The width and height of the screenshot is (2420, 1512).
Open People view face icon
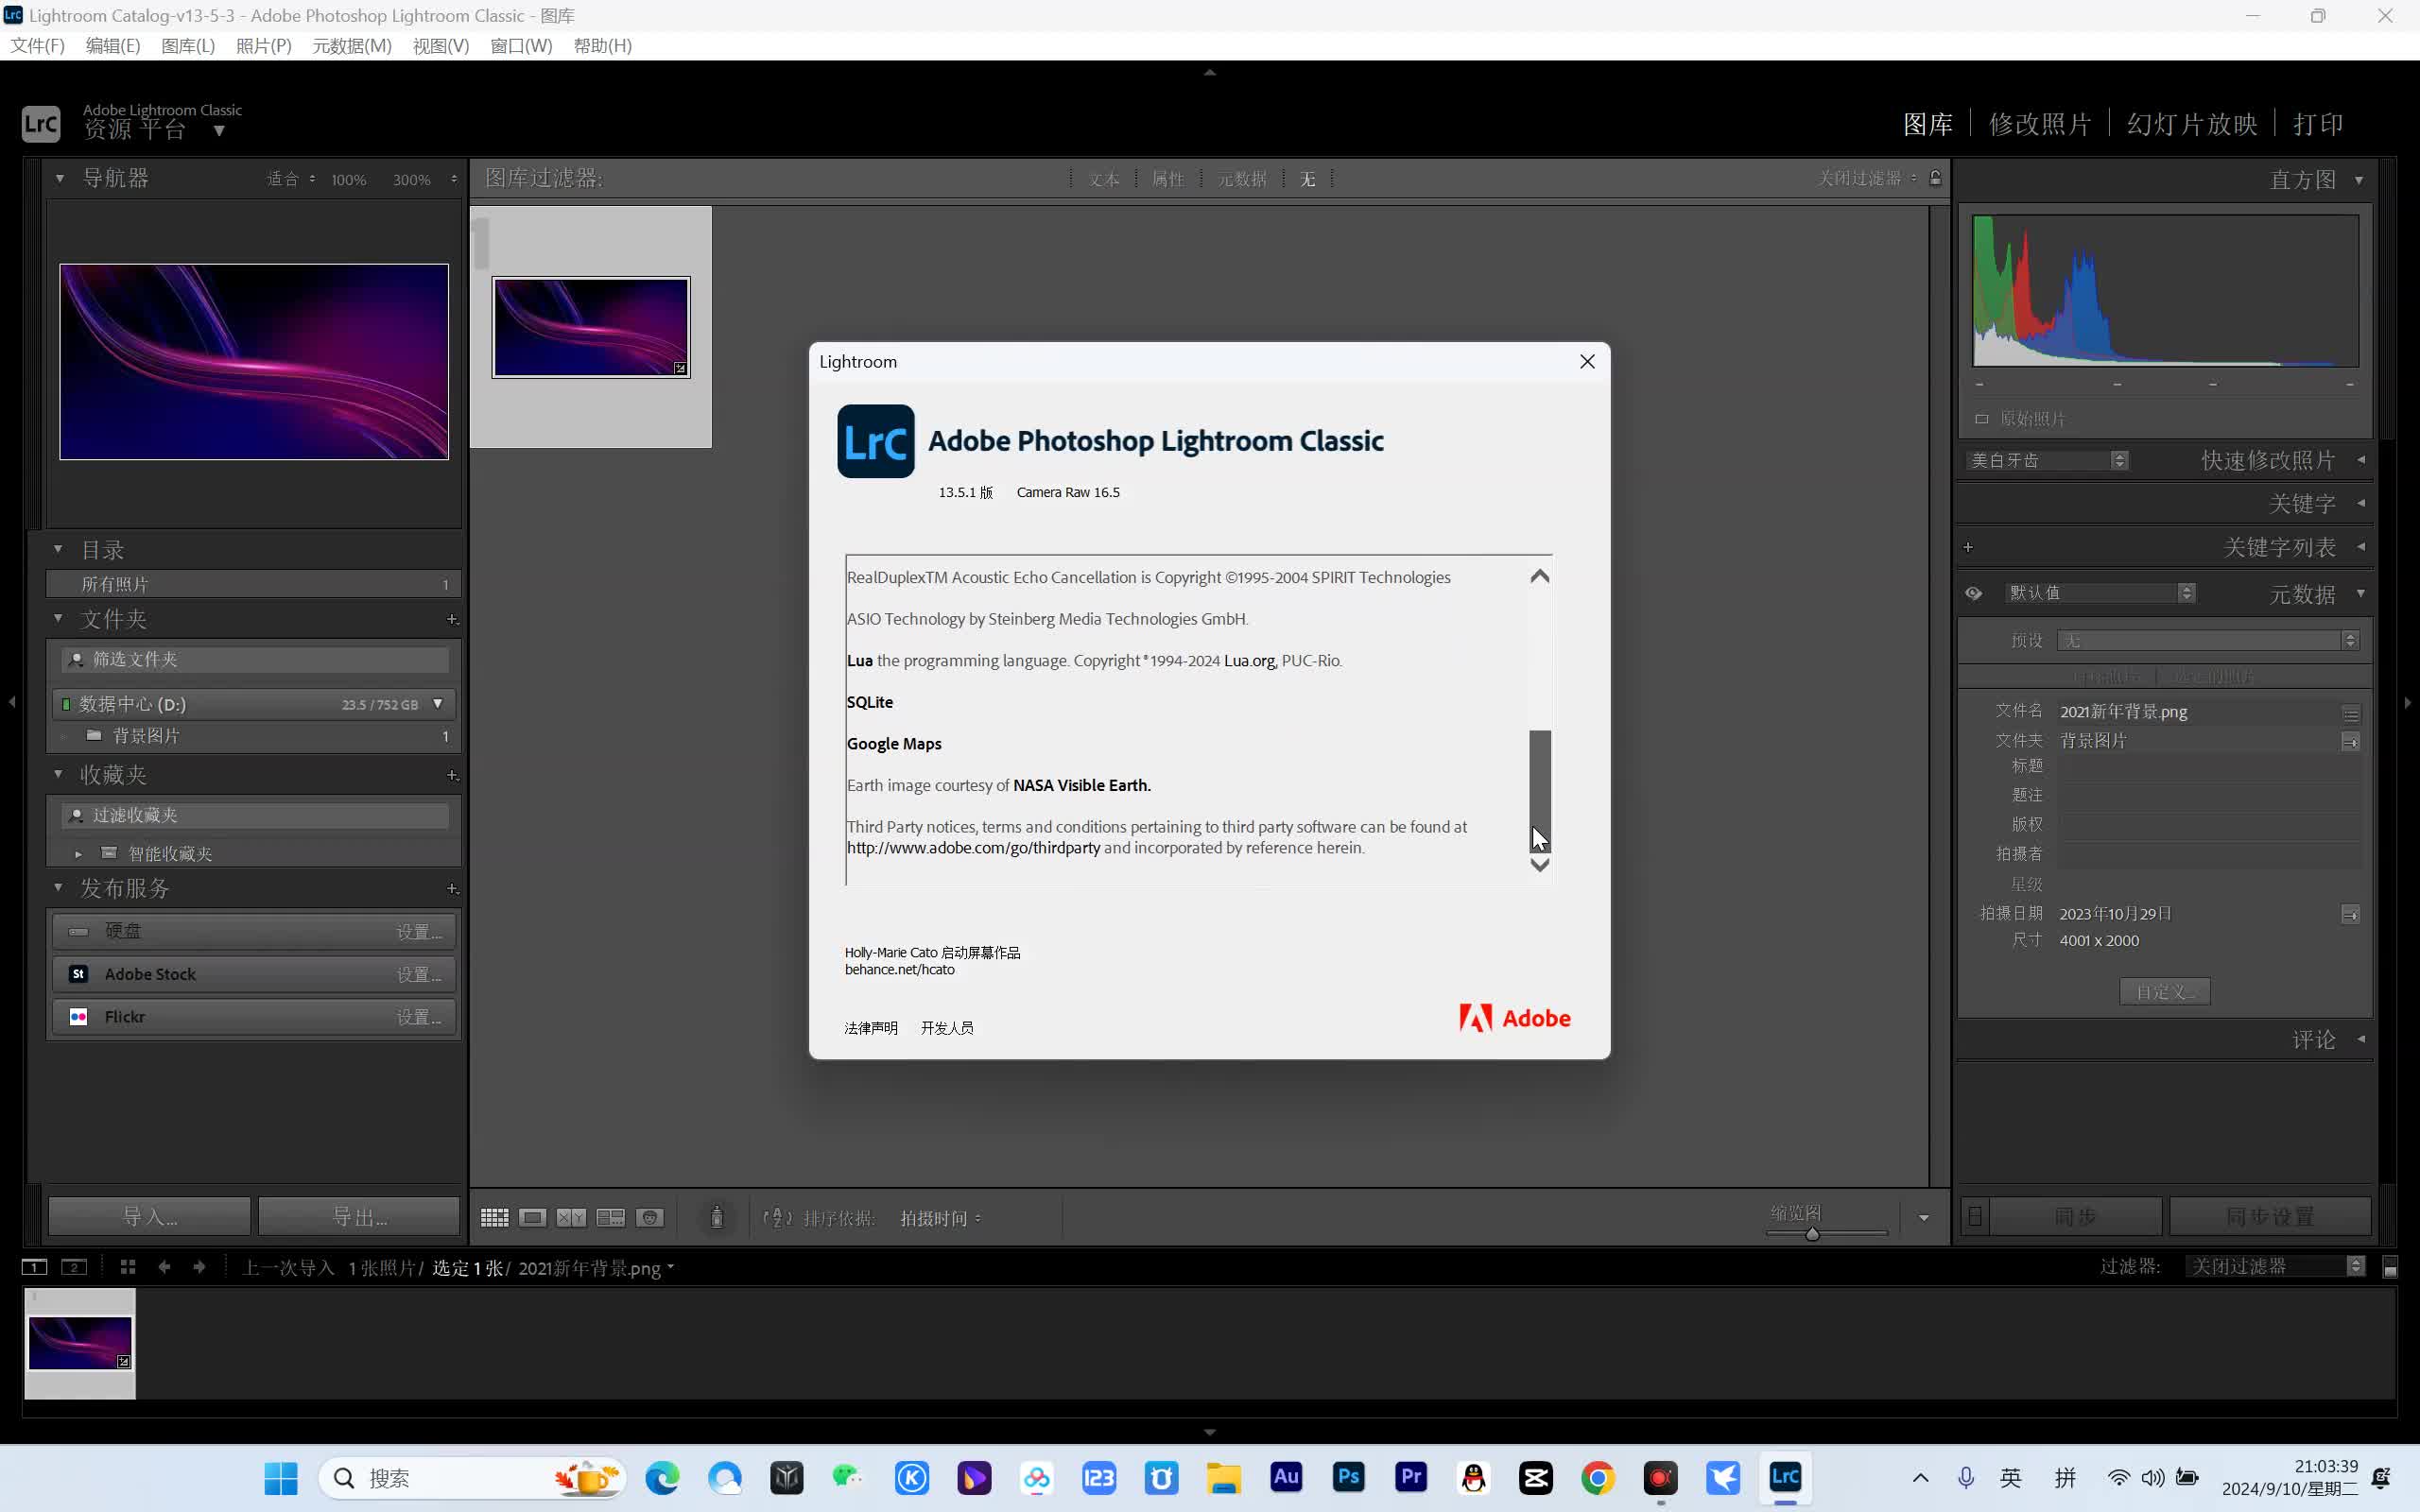tap(650, 1217)
